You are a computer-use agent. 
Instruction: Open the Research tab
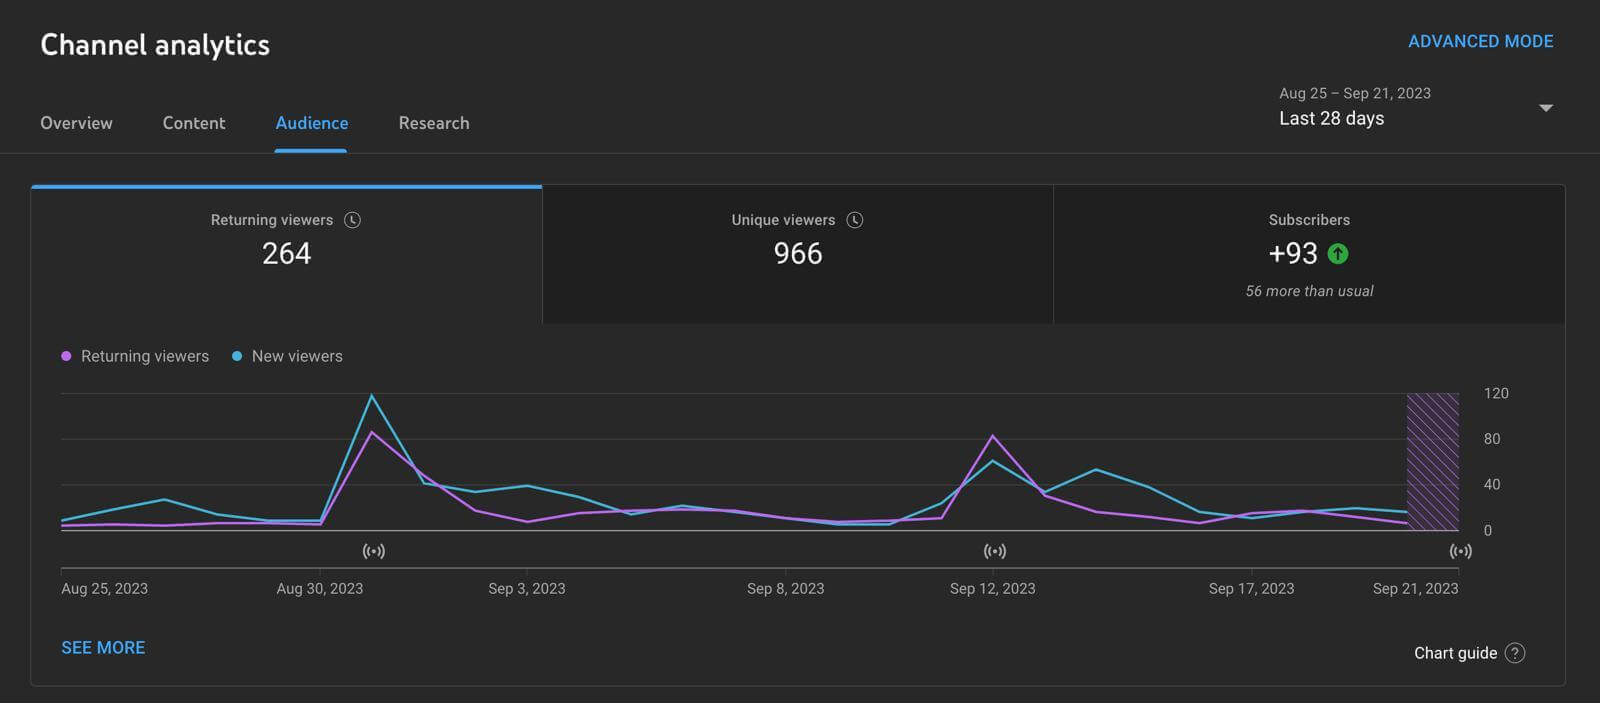pyautogui.click(x=434, y=123)
